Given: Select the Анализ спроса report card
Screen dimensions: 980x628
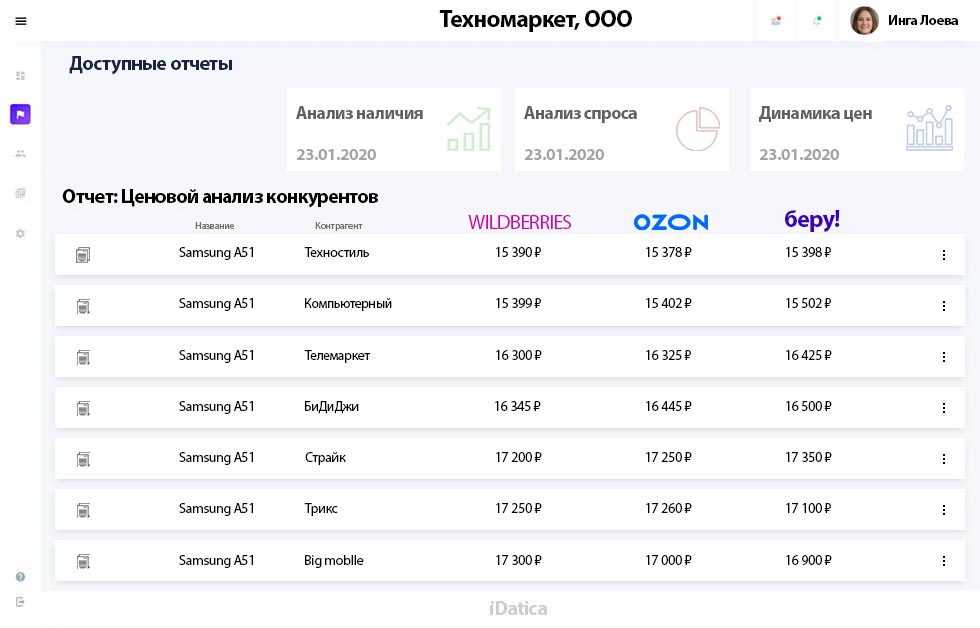Looking at the screenshot, I should tap(621, 129).
